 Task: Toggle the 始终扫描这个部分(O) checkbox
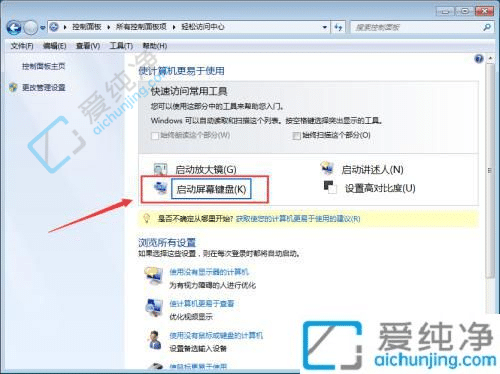tap(296, 136)
